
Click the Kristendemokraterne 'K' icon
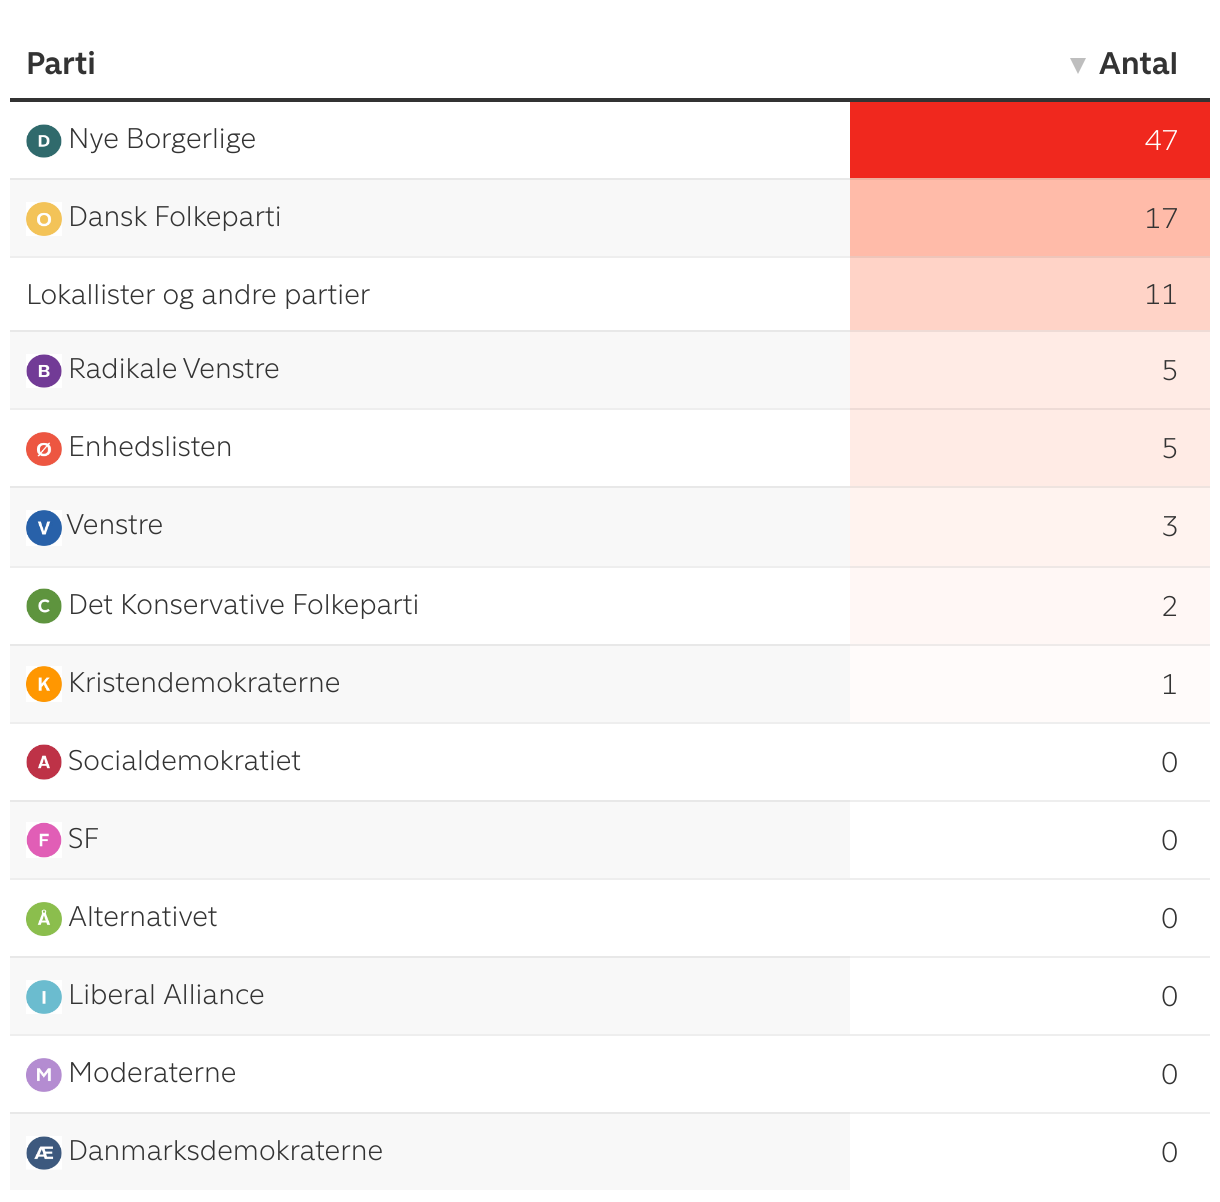coord(44,684)
